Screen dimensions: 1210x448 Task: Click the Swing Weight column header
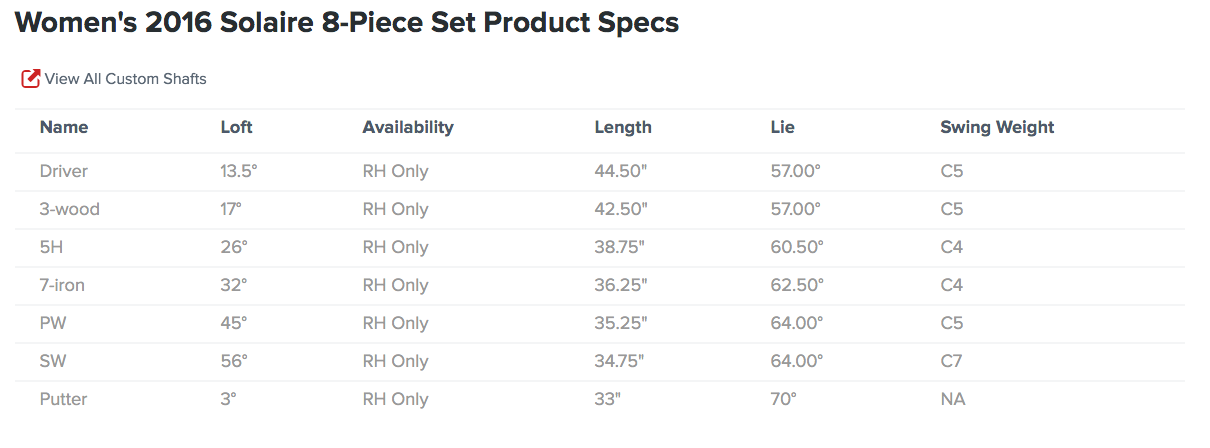pyautogui.click(x=997, y=127)
